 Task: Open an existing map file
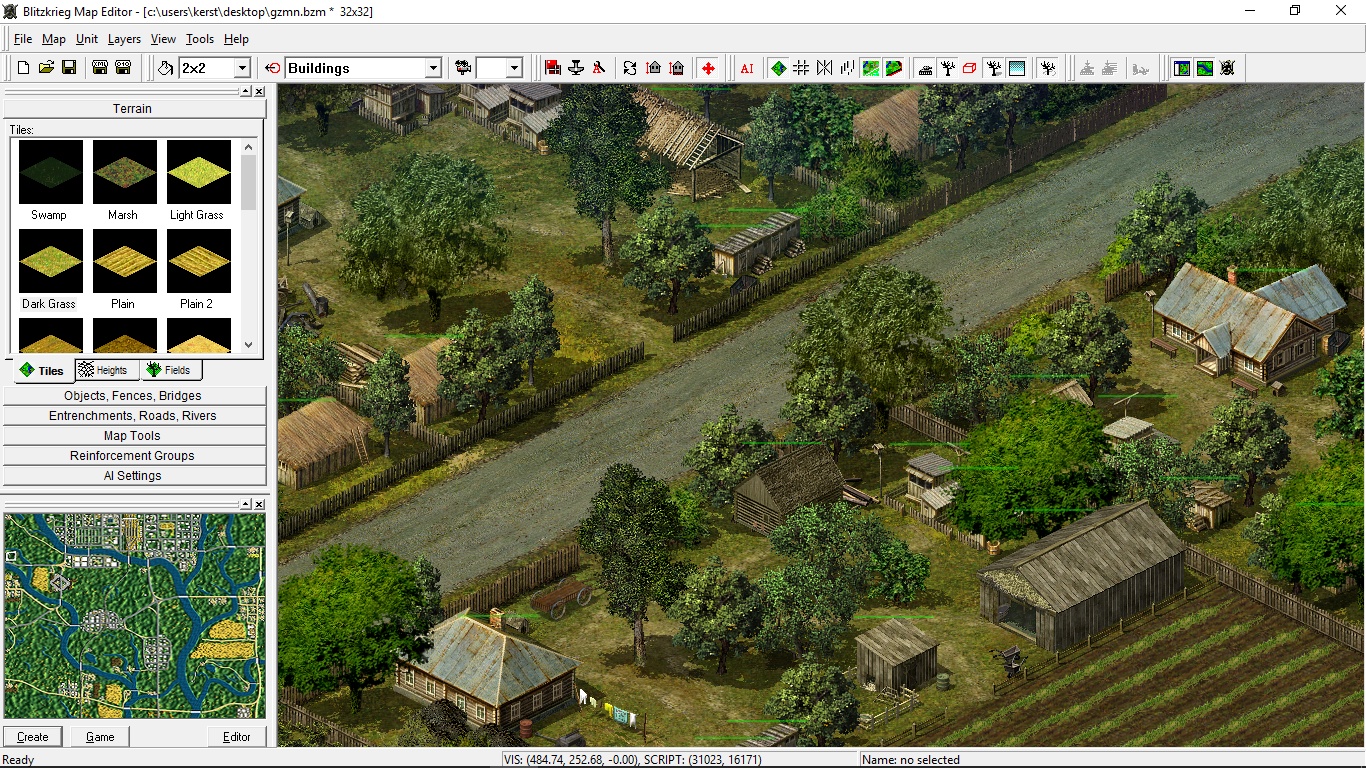(46, 68)
